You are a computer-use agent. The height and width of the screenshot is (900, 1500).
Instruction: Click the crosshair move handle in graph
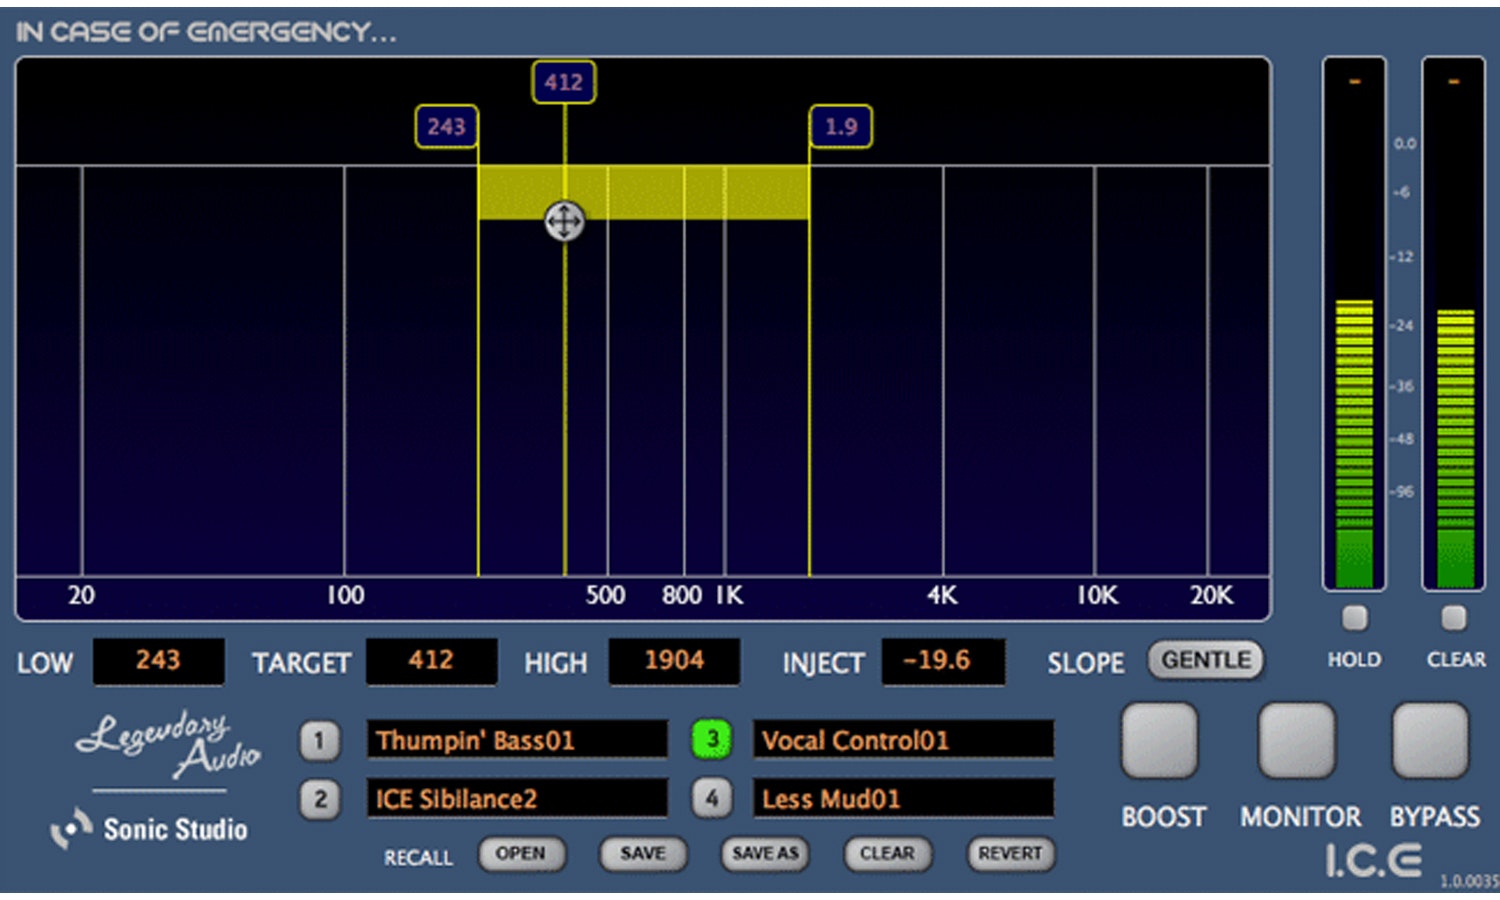[x=564, y=221]
